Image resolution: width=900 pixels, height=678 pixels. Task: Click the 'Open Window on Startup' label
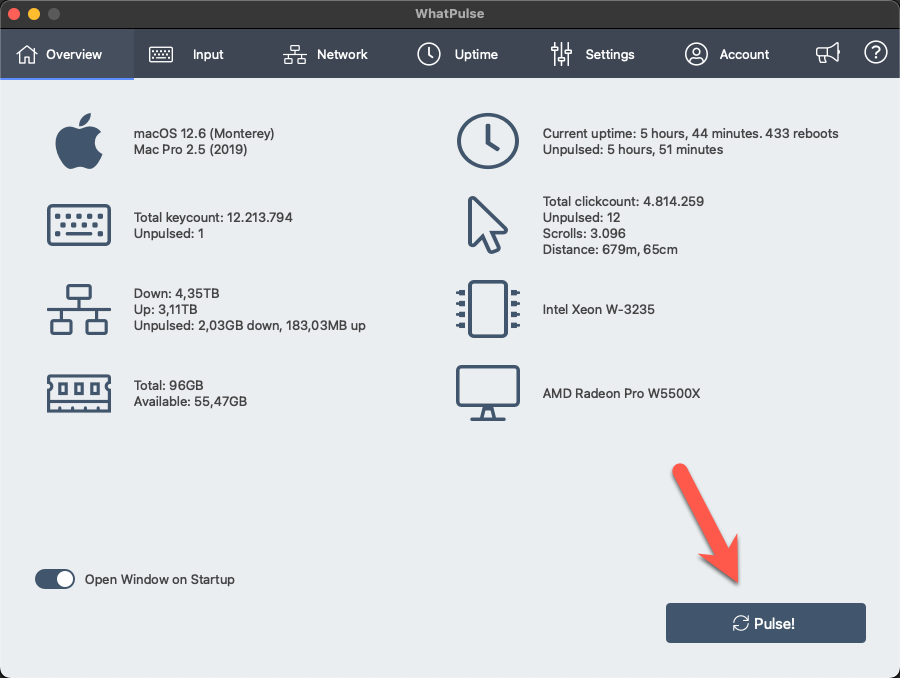[x=160, y=579]
